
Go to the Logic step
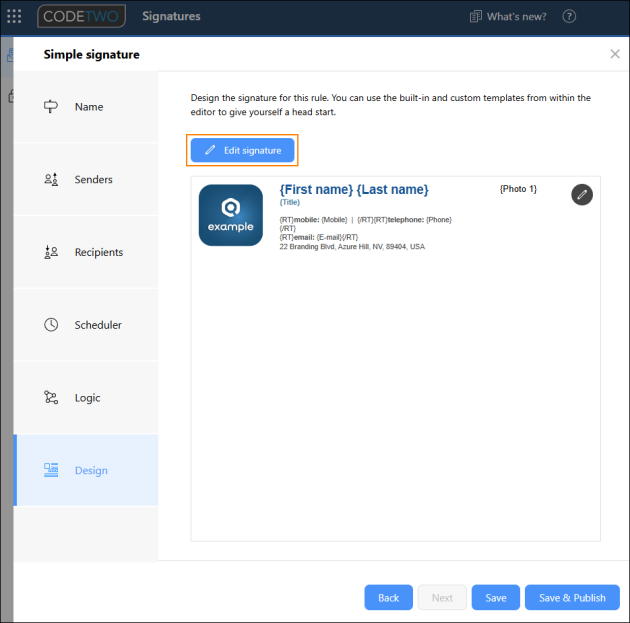86,398
